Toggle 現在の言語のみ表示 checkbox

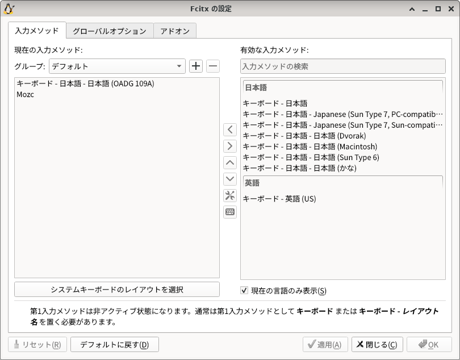click(244, 290)
